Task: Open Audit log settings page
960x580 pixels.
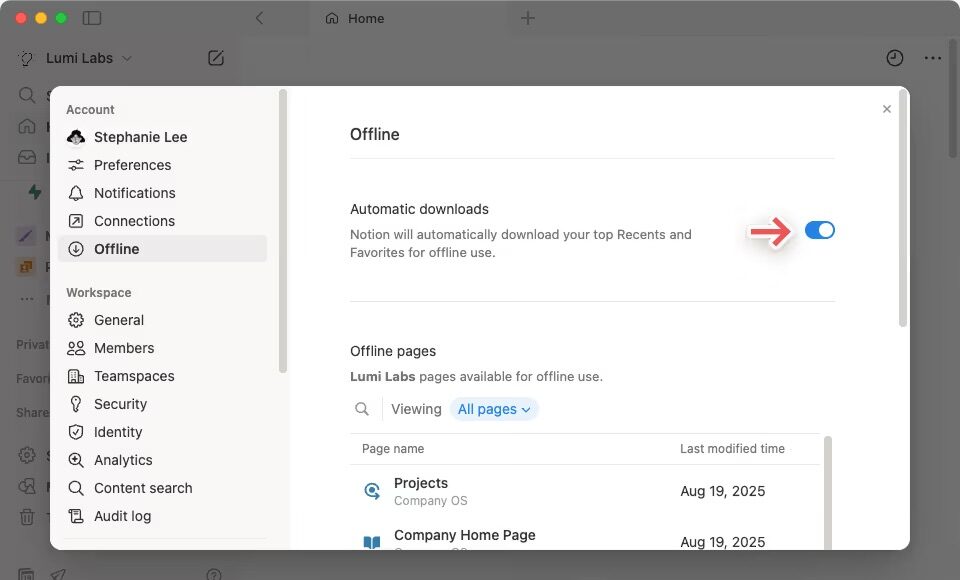Action: (x=162, y=516)
